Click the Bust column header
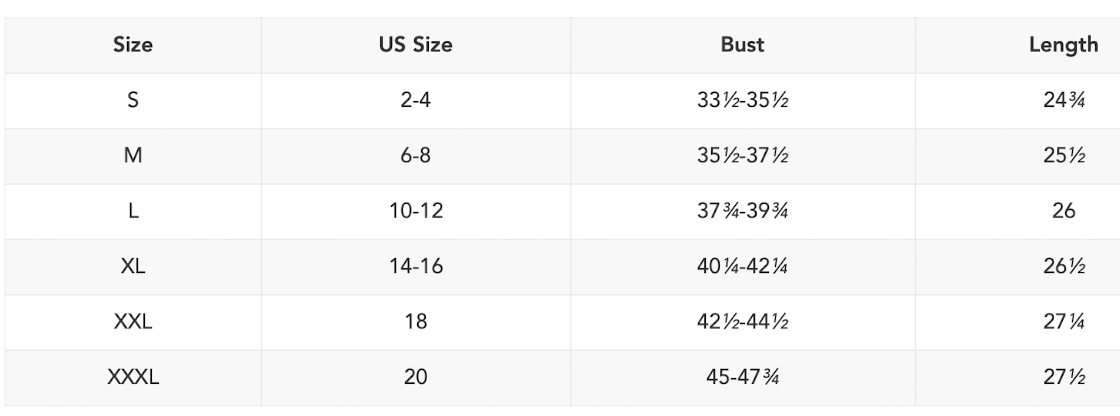This screenshot has width=1120, height=416. 743,45
